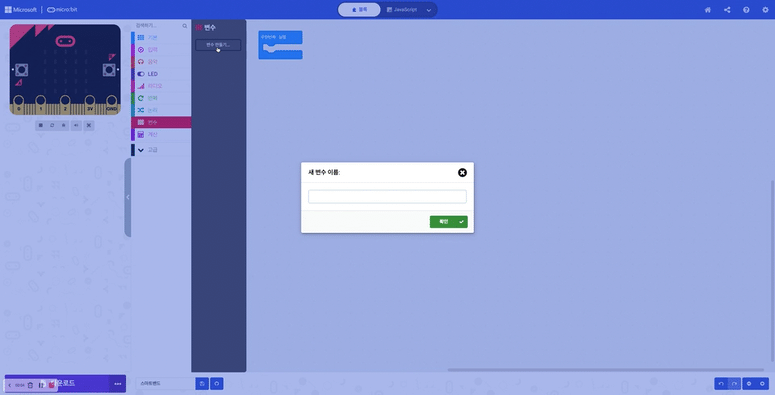Screen dimensions: 775x395
Task: Open the settings gear icon
Action: 765,10
